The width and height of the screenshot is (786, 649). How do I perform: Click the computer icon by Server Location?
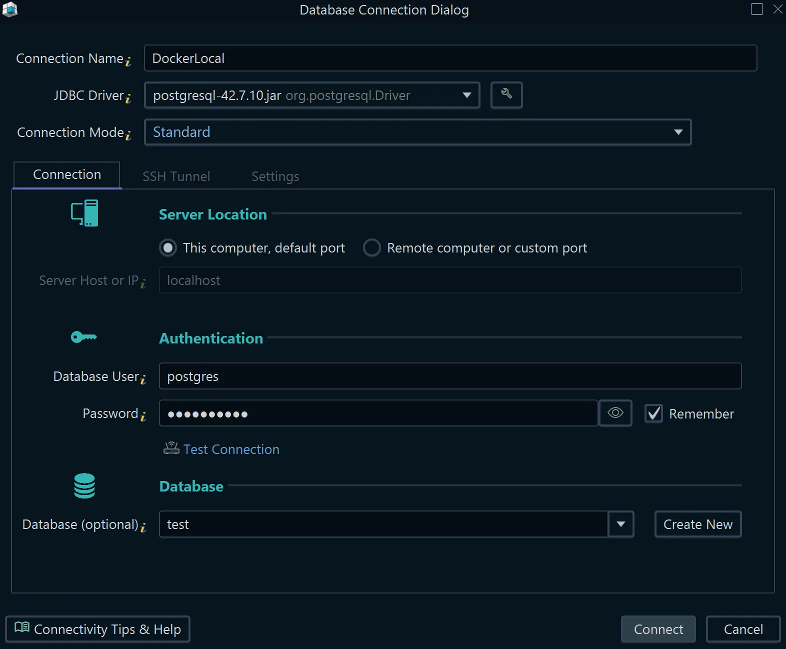(85, 213)
